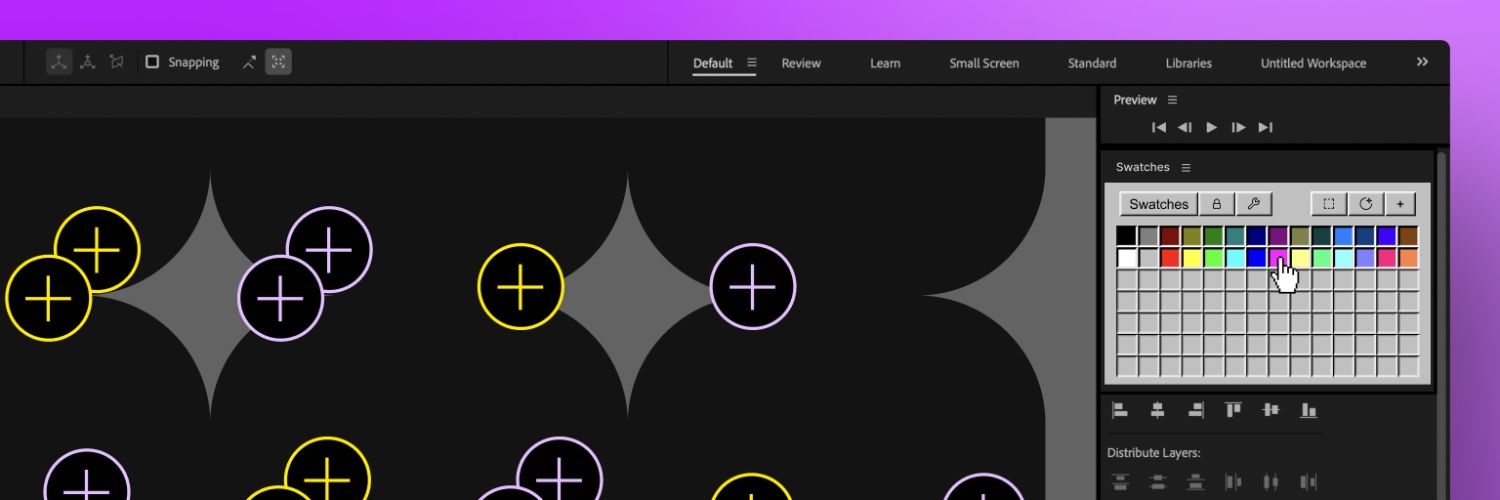Pick the orange swatch
This screenshot has width=1500, height=500.
tap(1409, 258)
